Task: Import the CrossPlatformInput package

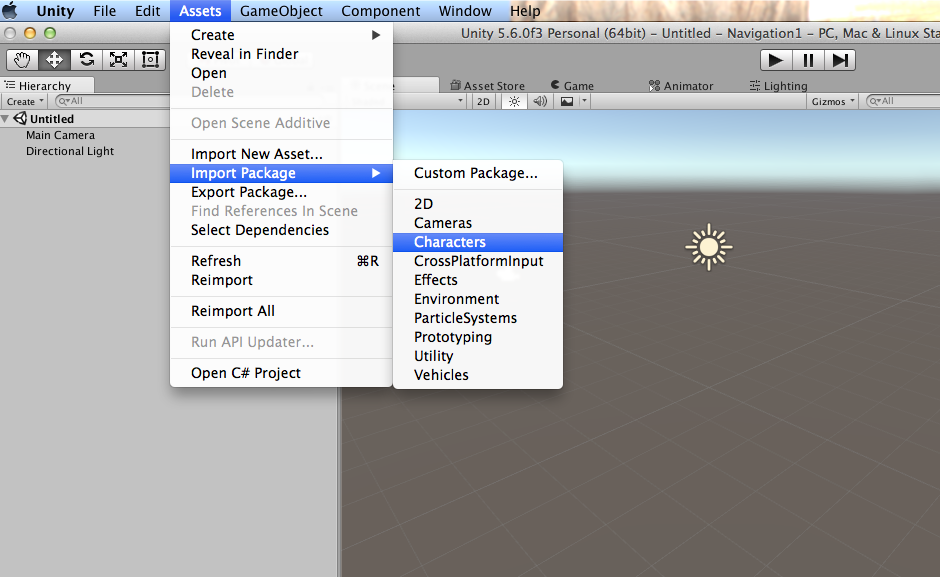Action: pos(478,262)
